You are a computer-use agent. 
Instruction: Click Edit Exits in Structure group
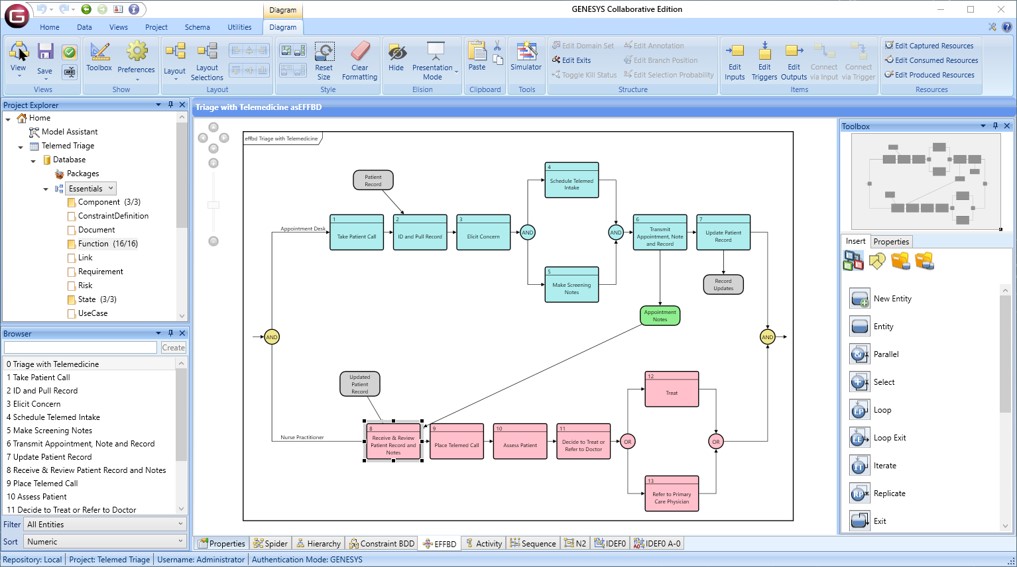571,60
